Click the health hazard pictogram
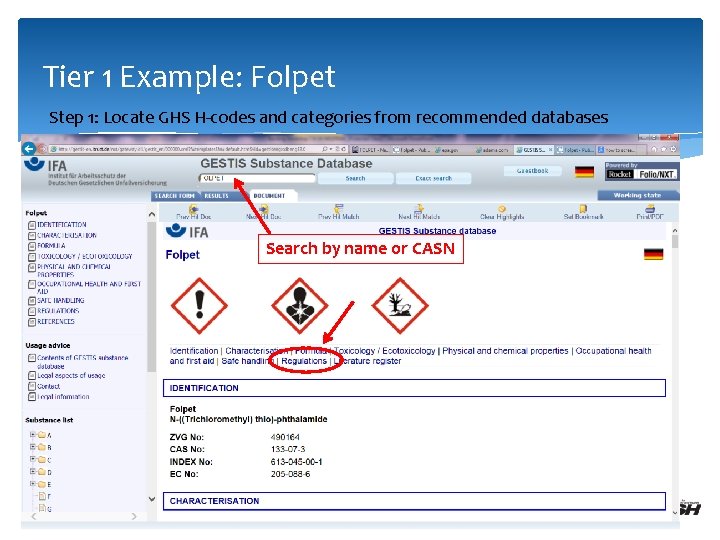720x540 pixels. pos(299,305)
